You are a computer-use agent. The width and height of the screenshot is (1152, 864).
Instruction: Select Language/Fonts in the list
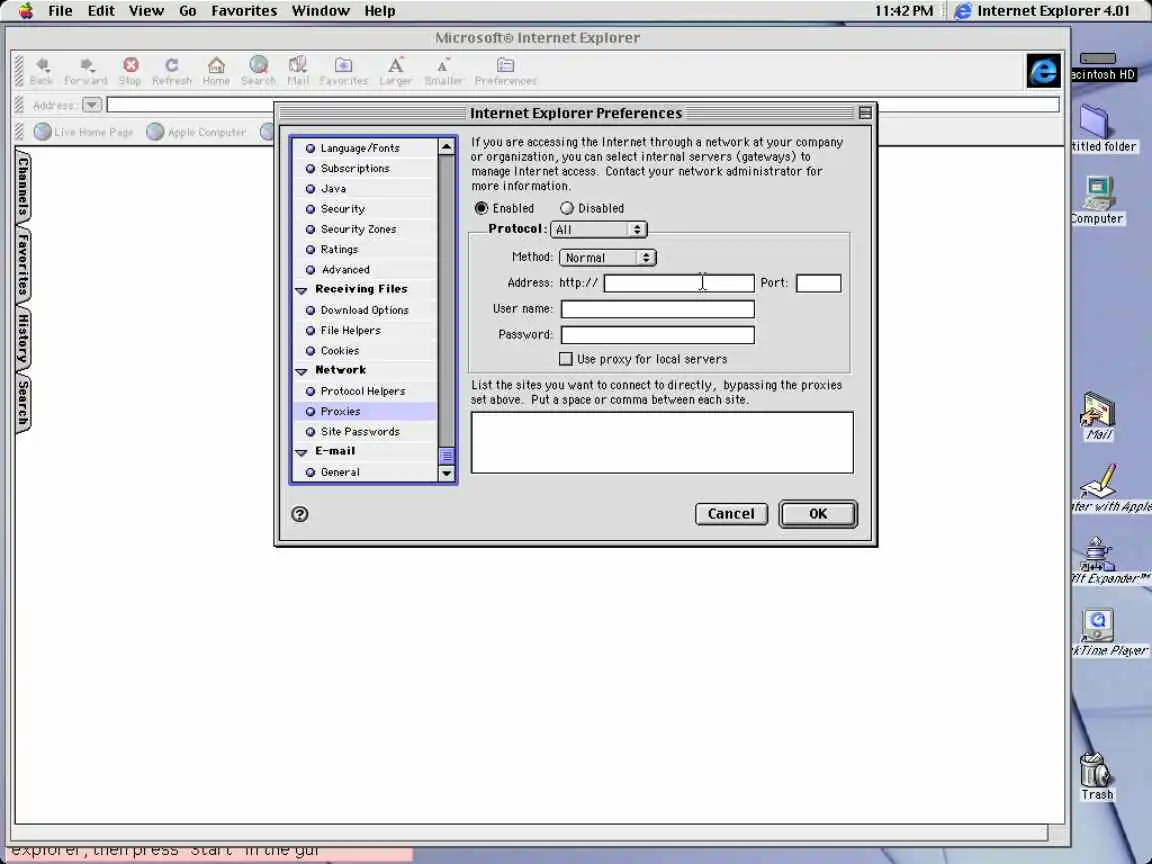[x=364, y=148]
